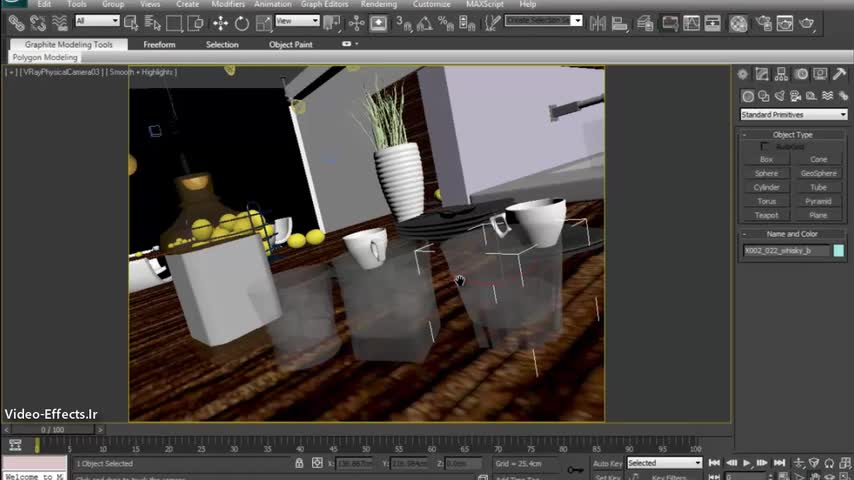854x480 pixels.
Task: Open the Edit menu
Action: pyautogui.click(x=44, y=4)
